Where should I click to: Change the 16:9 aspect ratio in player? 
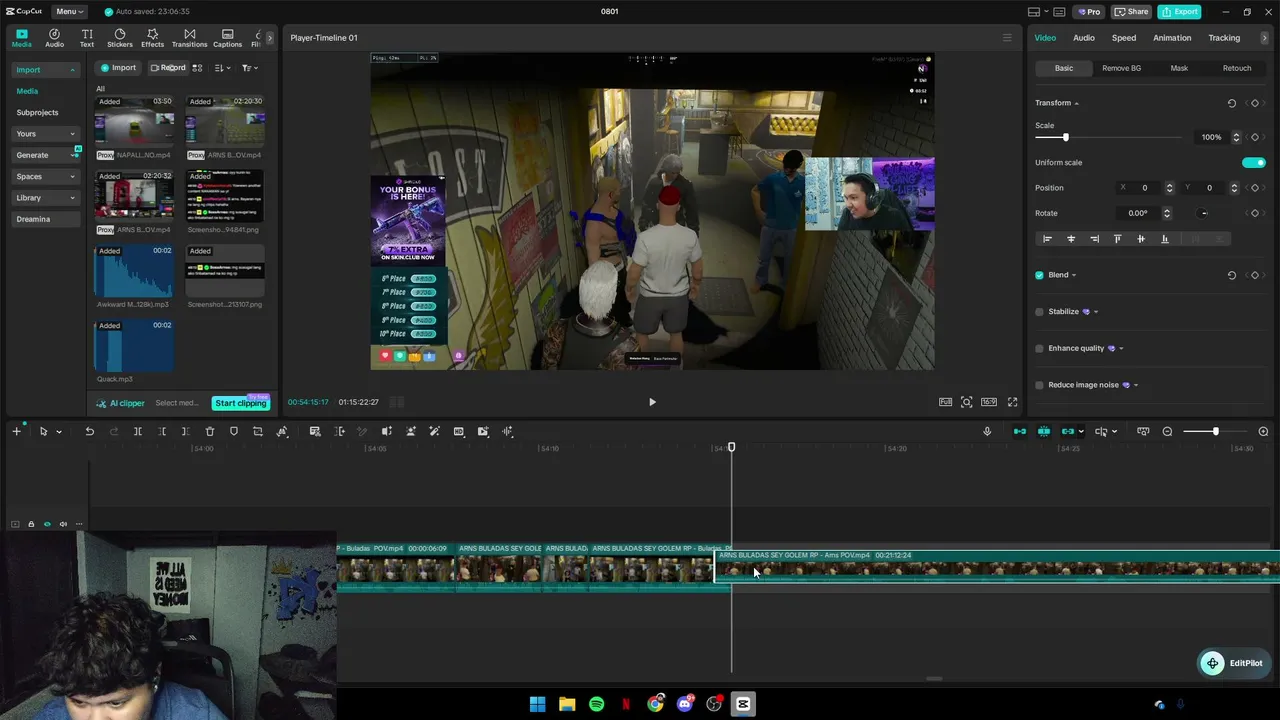pos(989,402)
